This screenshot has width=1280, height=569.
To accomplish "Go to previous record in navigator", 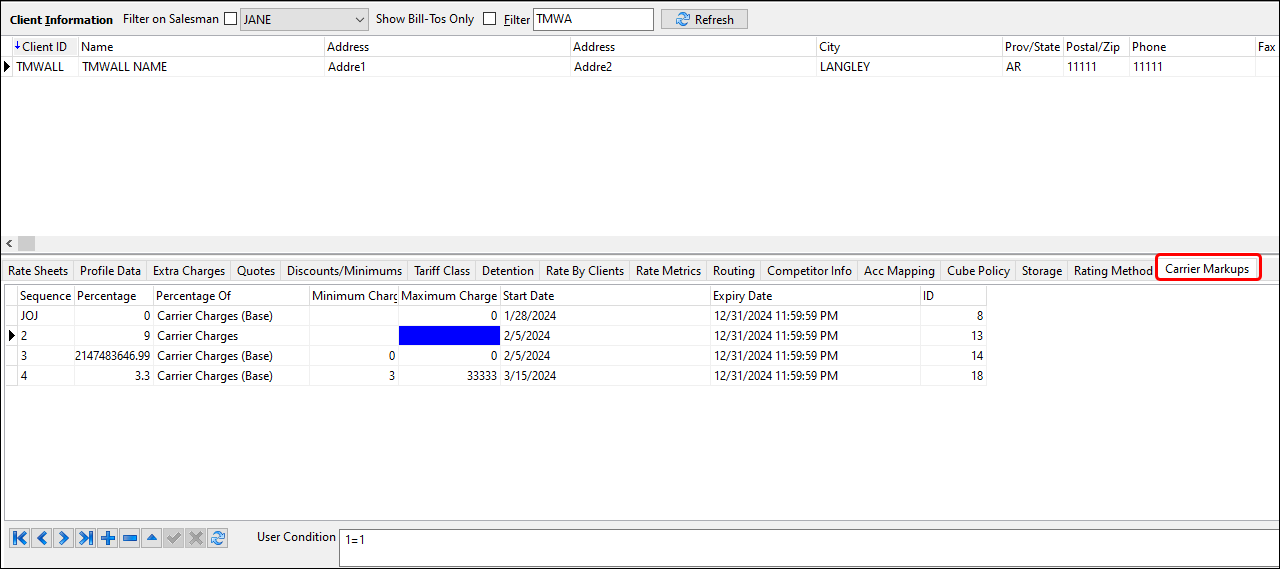I will point(42,538).
